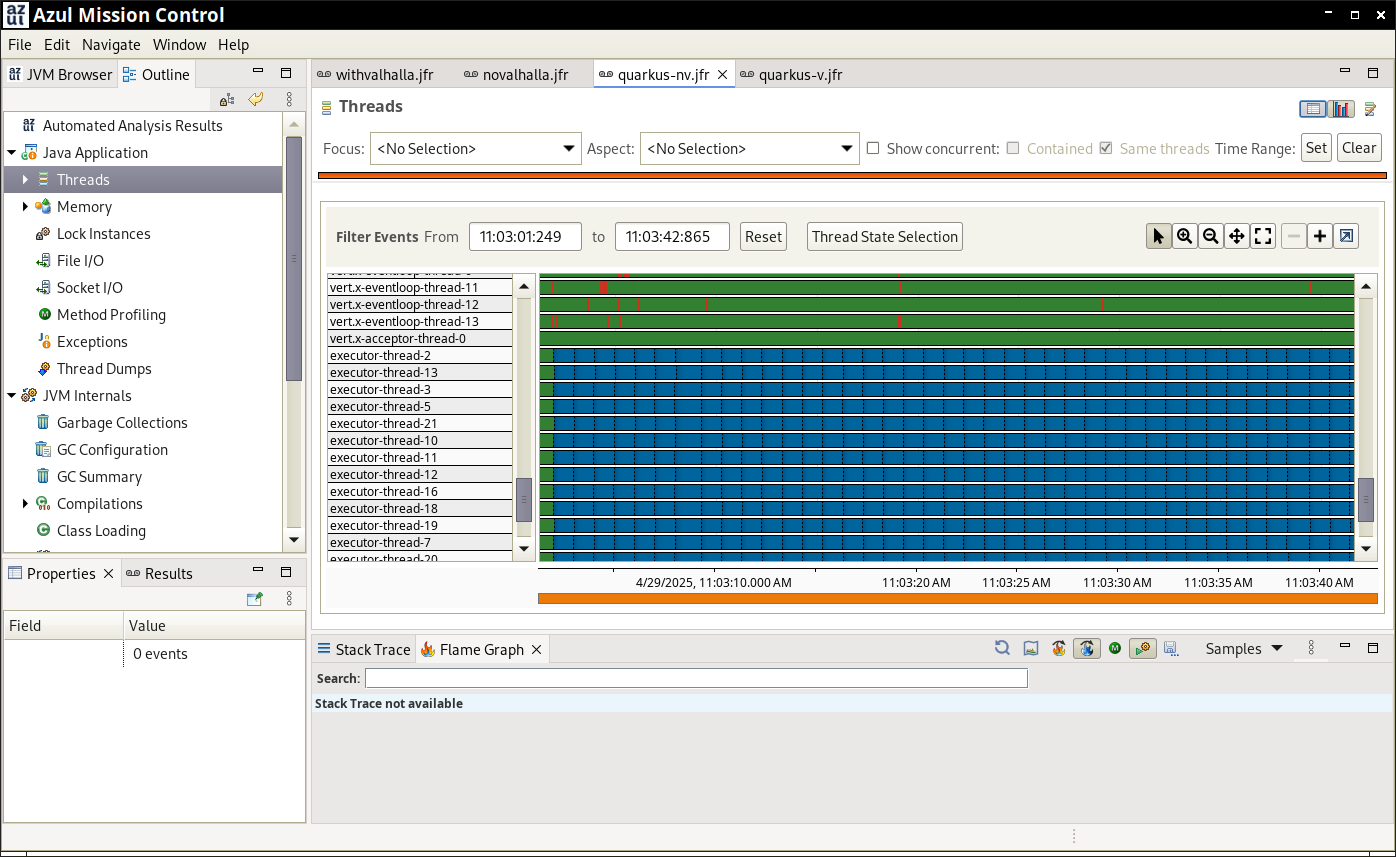Click the Thread State Selection button
The width and height of the screenshot is (1396, 857).
884,237
